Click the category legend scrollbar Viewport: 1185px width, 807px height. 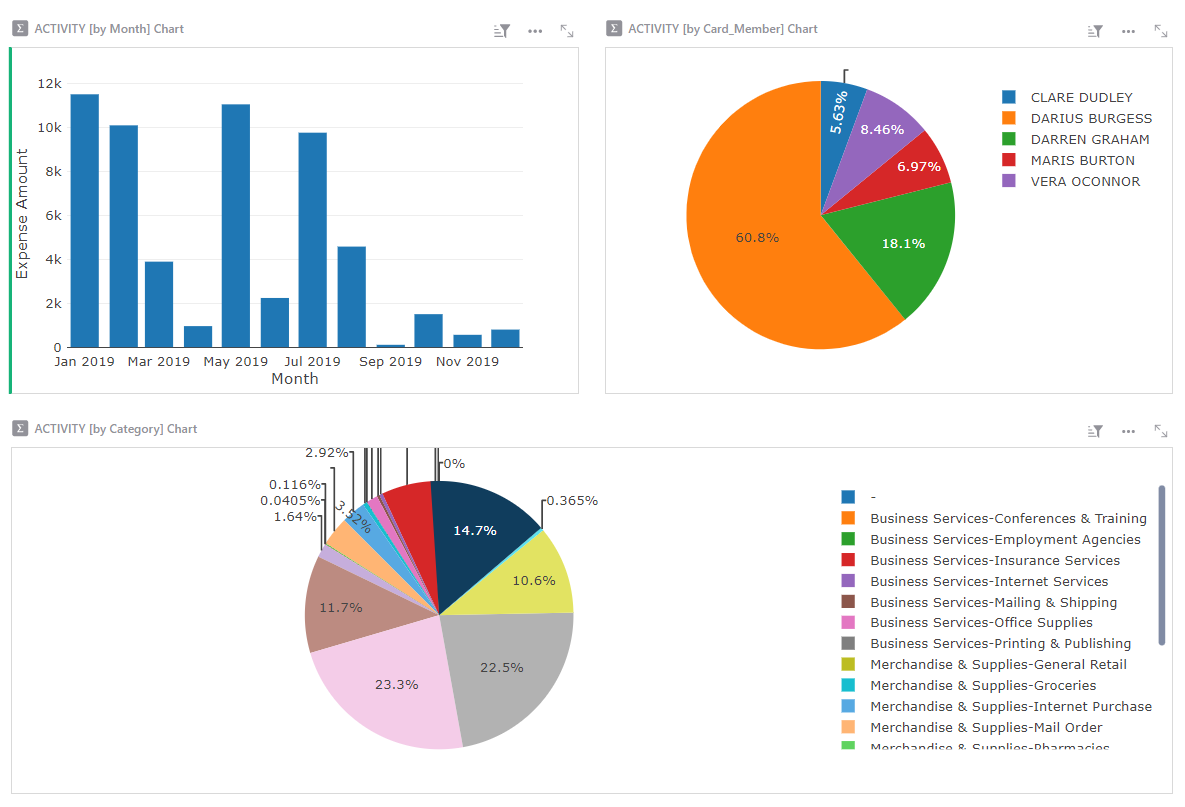click(1161, 565)
